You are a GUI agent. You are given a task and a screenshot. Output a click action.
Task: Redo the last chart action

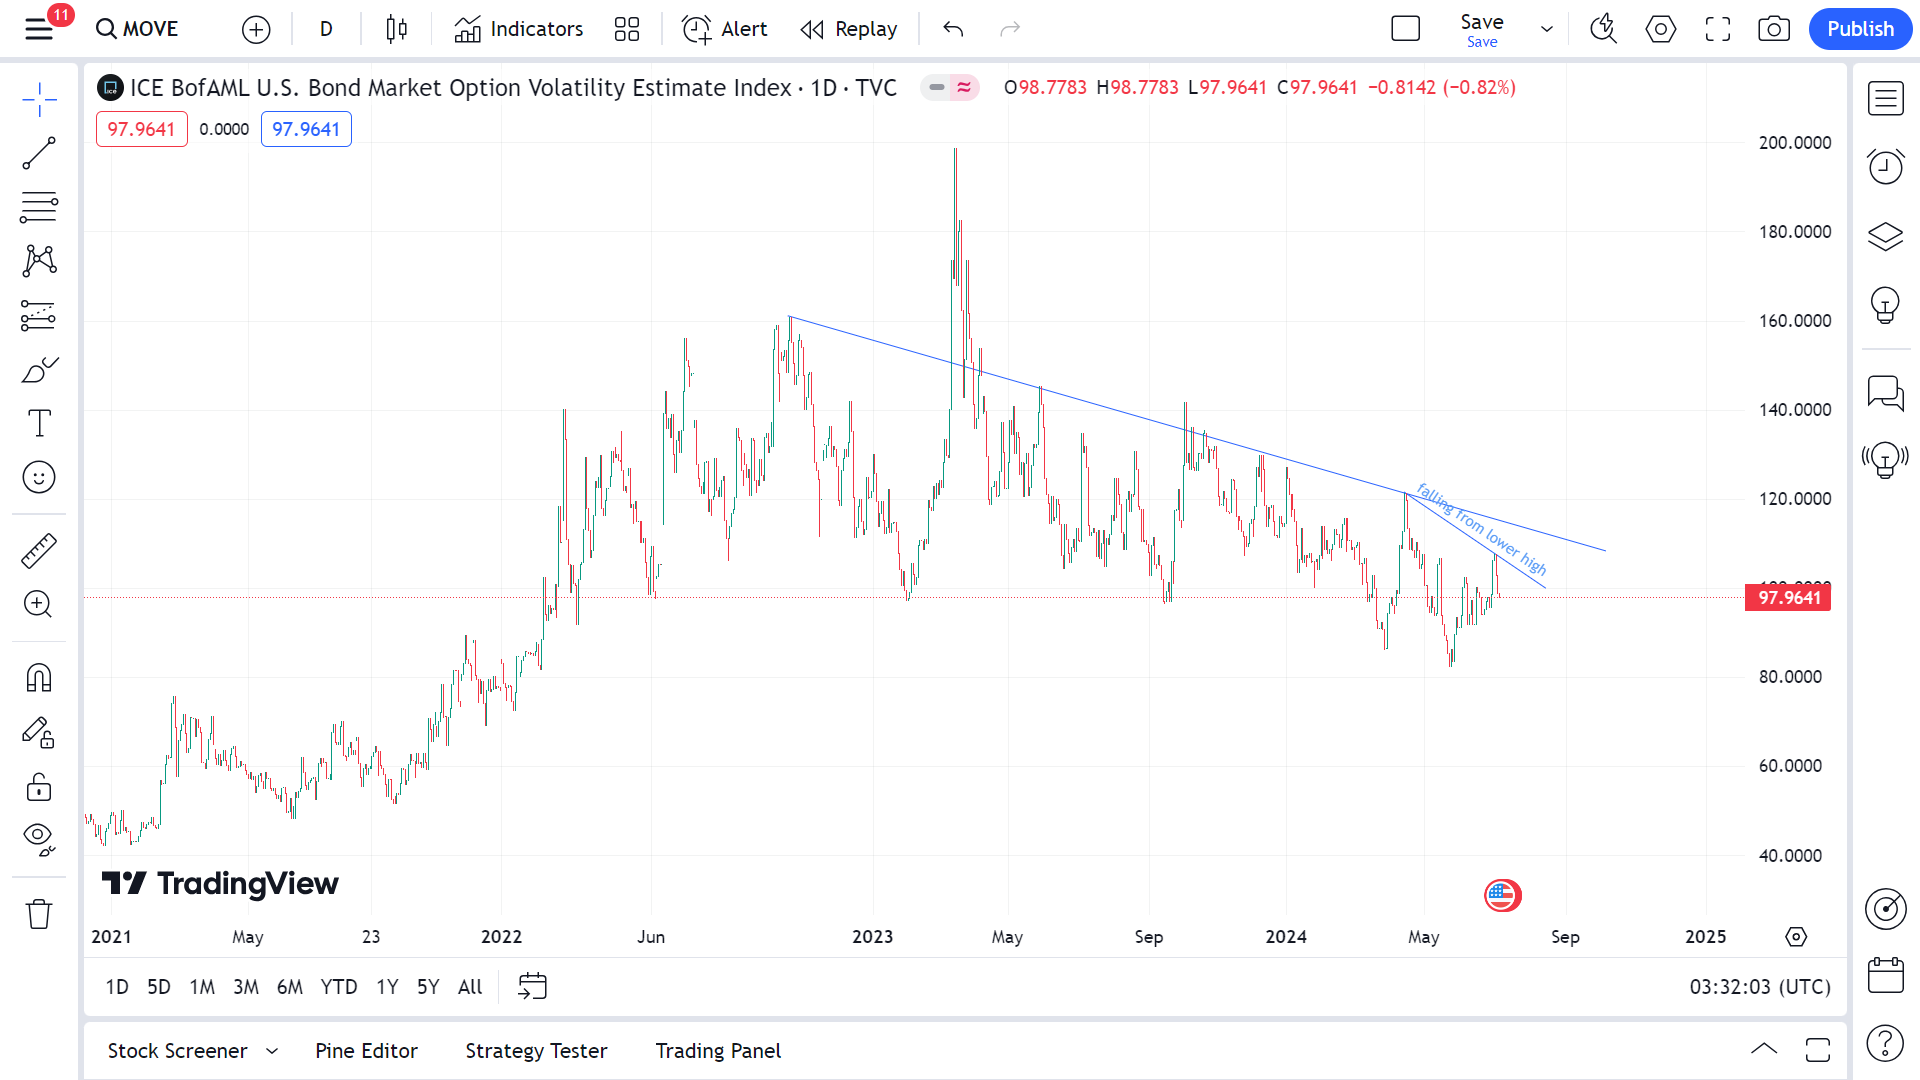coord(1010,29)
